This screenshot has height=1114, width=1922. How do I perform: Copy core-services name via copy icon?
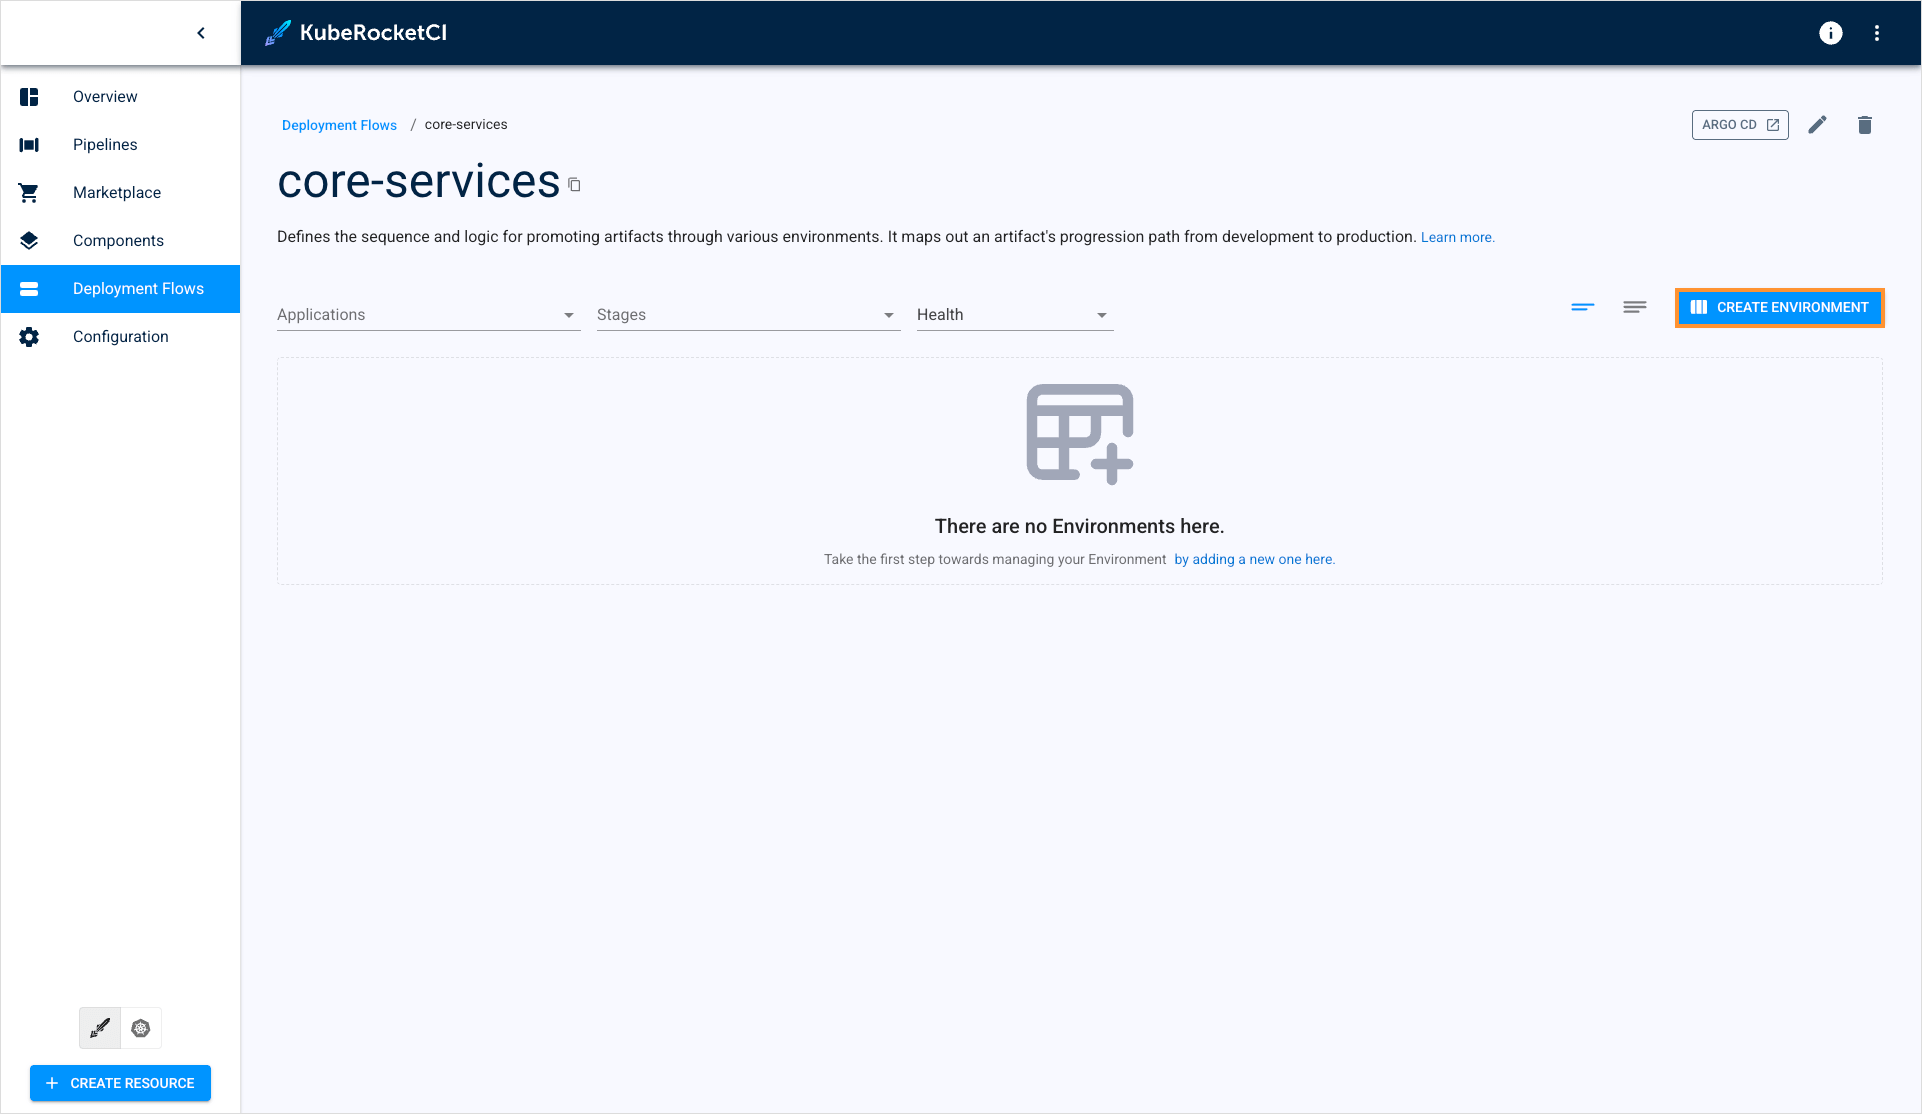click(x=574, y=185)
